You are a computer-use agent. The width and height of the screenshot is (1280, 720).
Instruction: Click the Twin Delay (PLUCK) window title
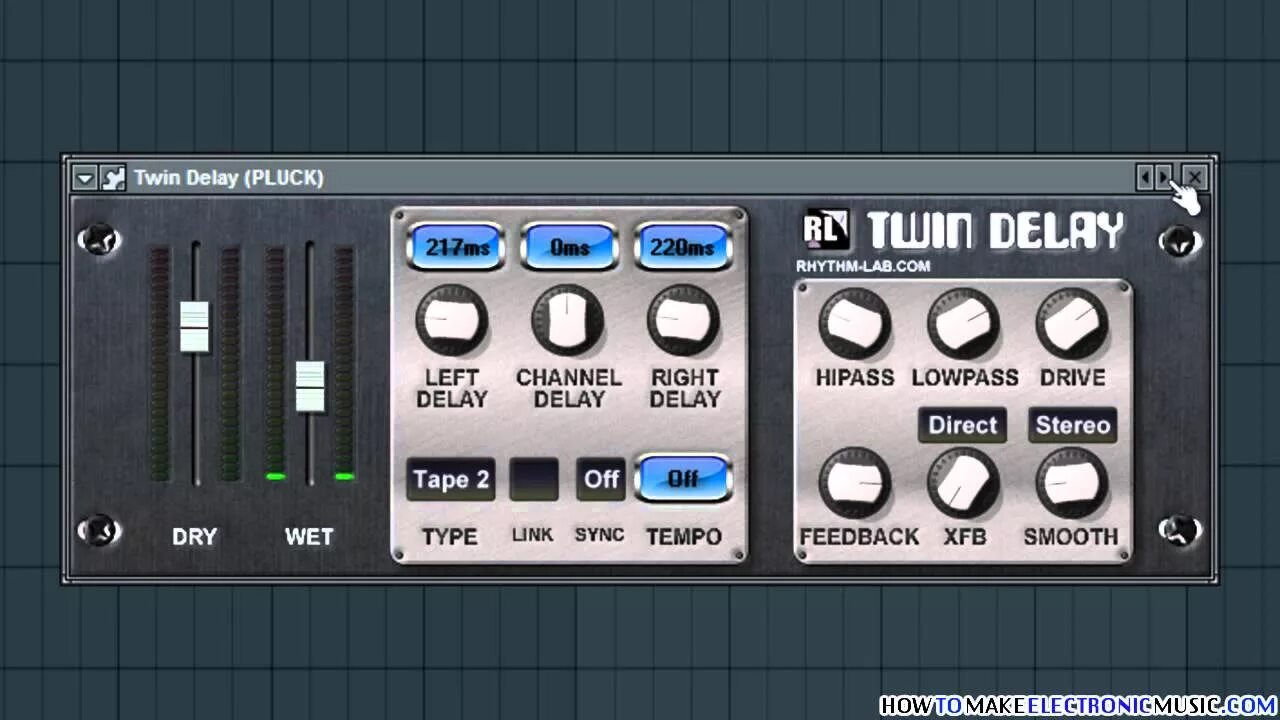tap(229, 178)
